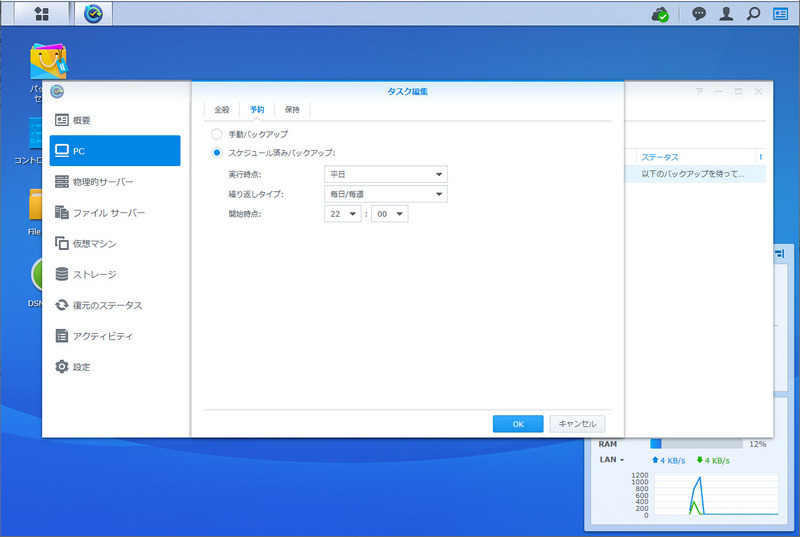The width and height of the screenshot is (800, 537).
Task: Select 手動バックアップ radio button
Action: (217, 134)
